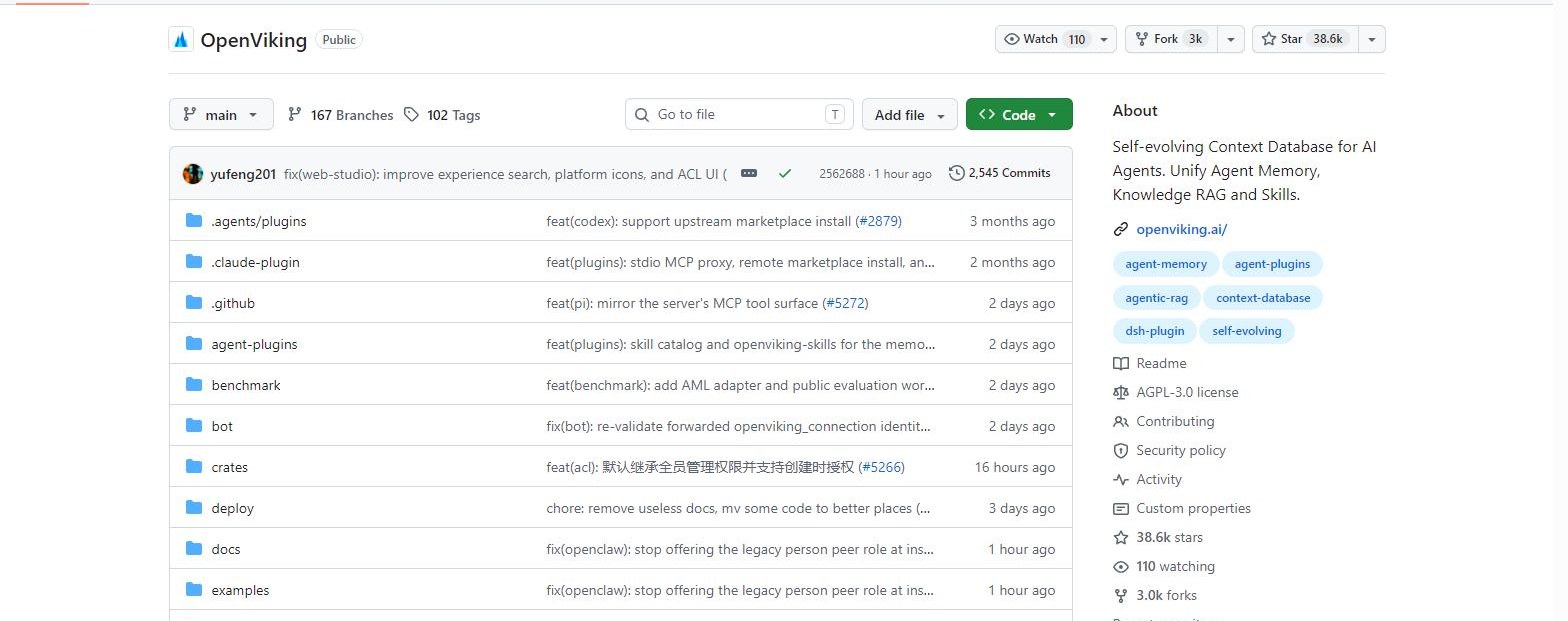Open the Add file dropdown
This screenshot has height=621, width=1568.
[x=909, y=115]
